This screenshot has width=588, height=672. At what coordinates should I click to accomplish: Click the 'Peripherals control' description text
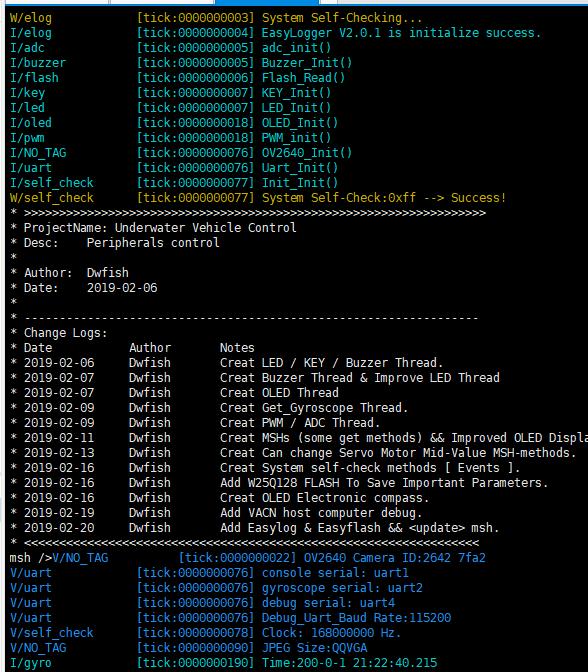[153, 243]
